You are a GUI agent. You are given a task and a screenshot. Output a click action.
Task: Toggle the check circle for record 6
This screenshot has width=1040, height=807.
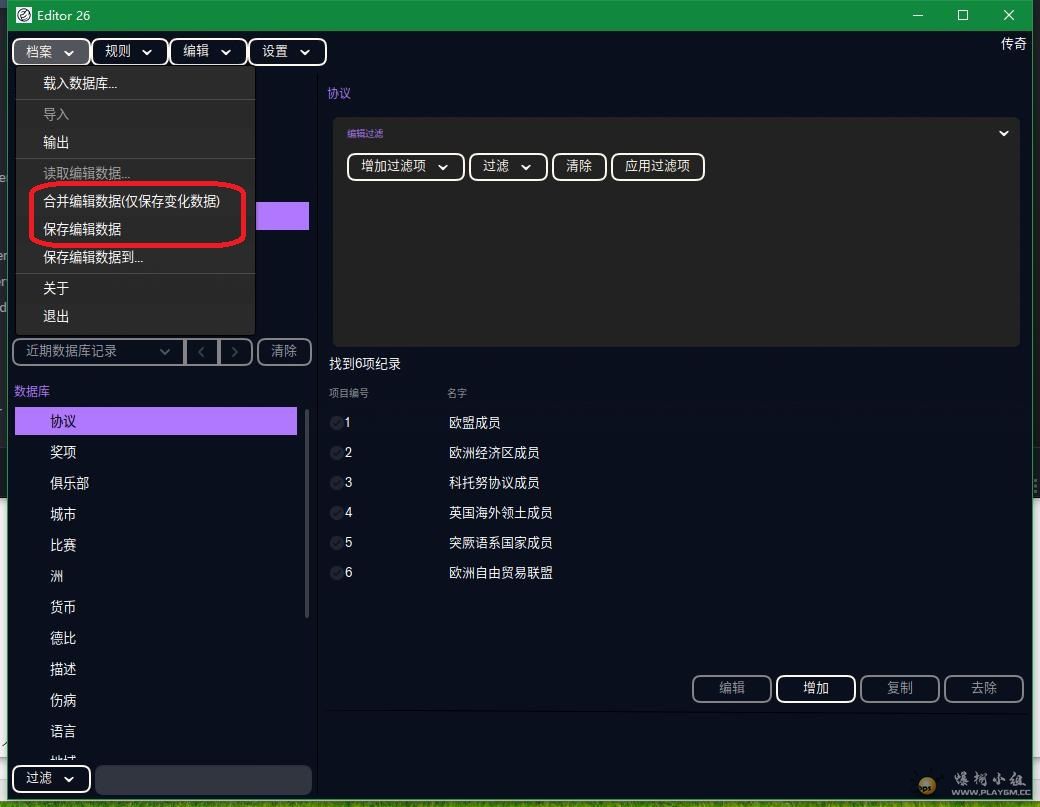[x=336, y=573]
